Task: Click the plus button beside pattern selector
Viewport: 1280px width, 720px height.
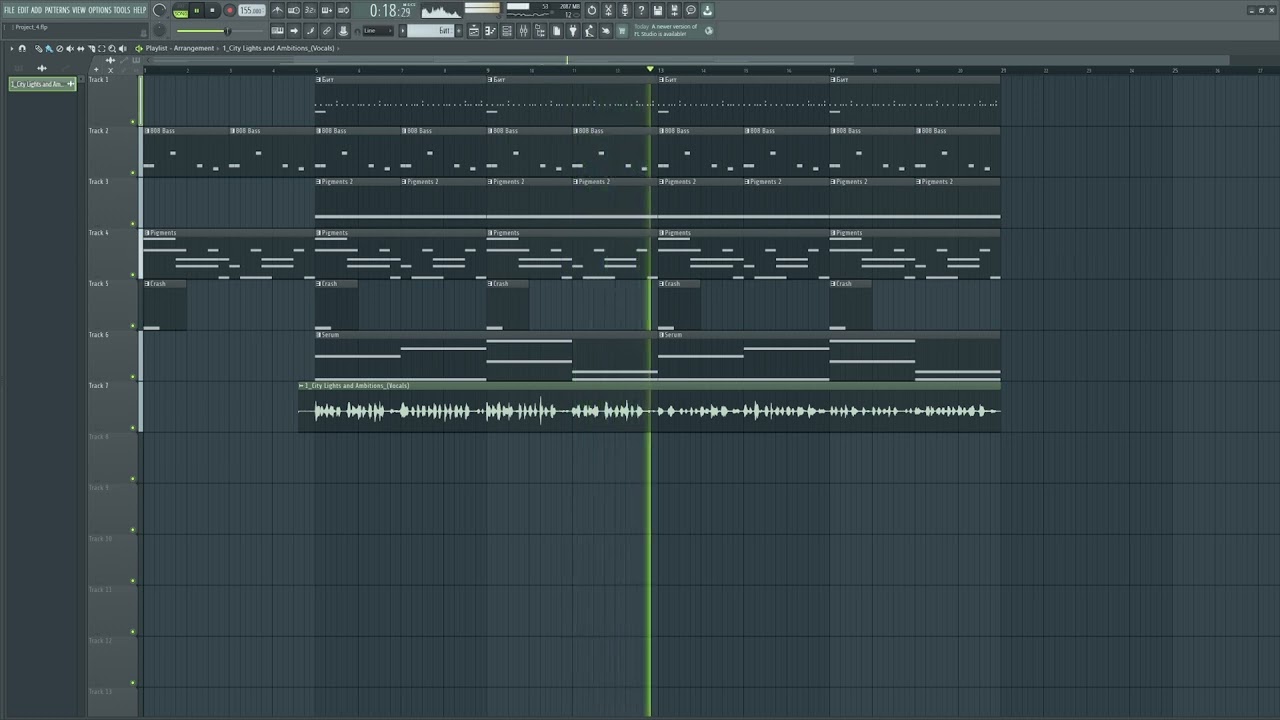Action: click(459, 30)
